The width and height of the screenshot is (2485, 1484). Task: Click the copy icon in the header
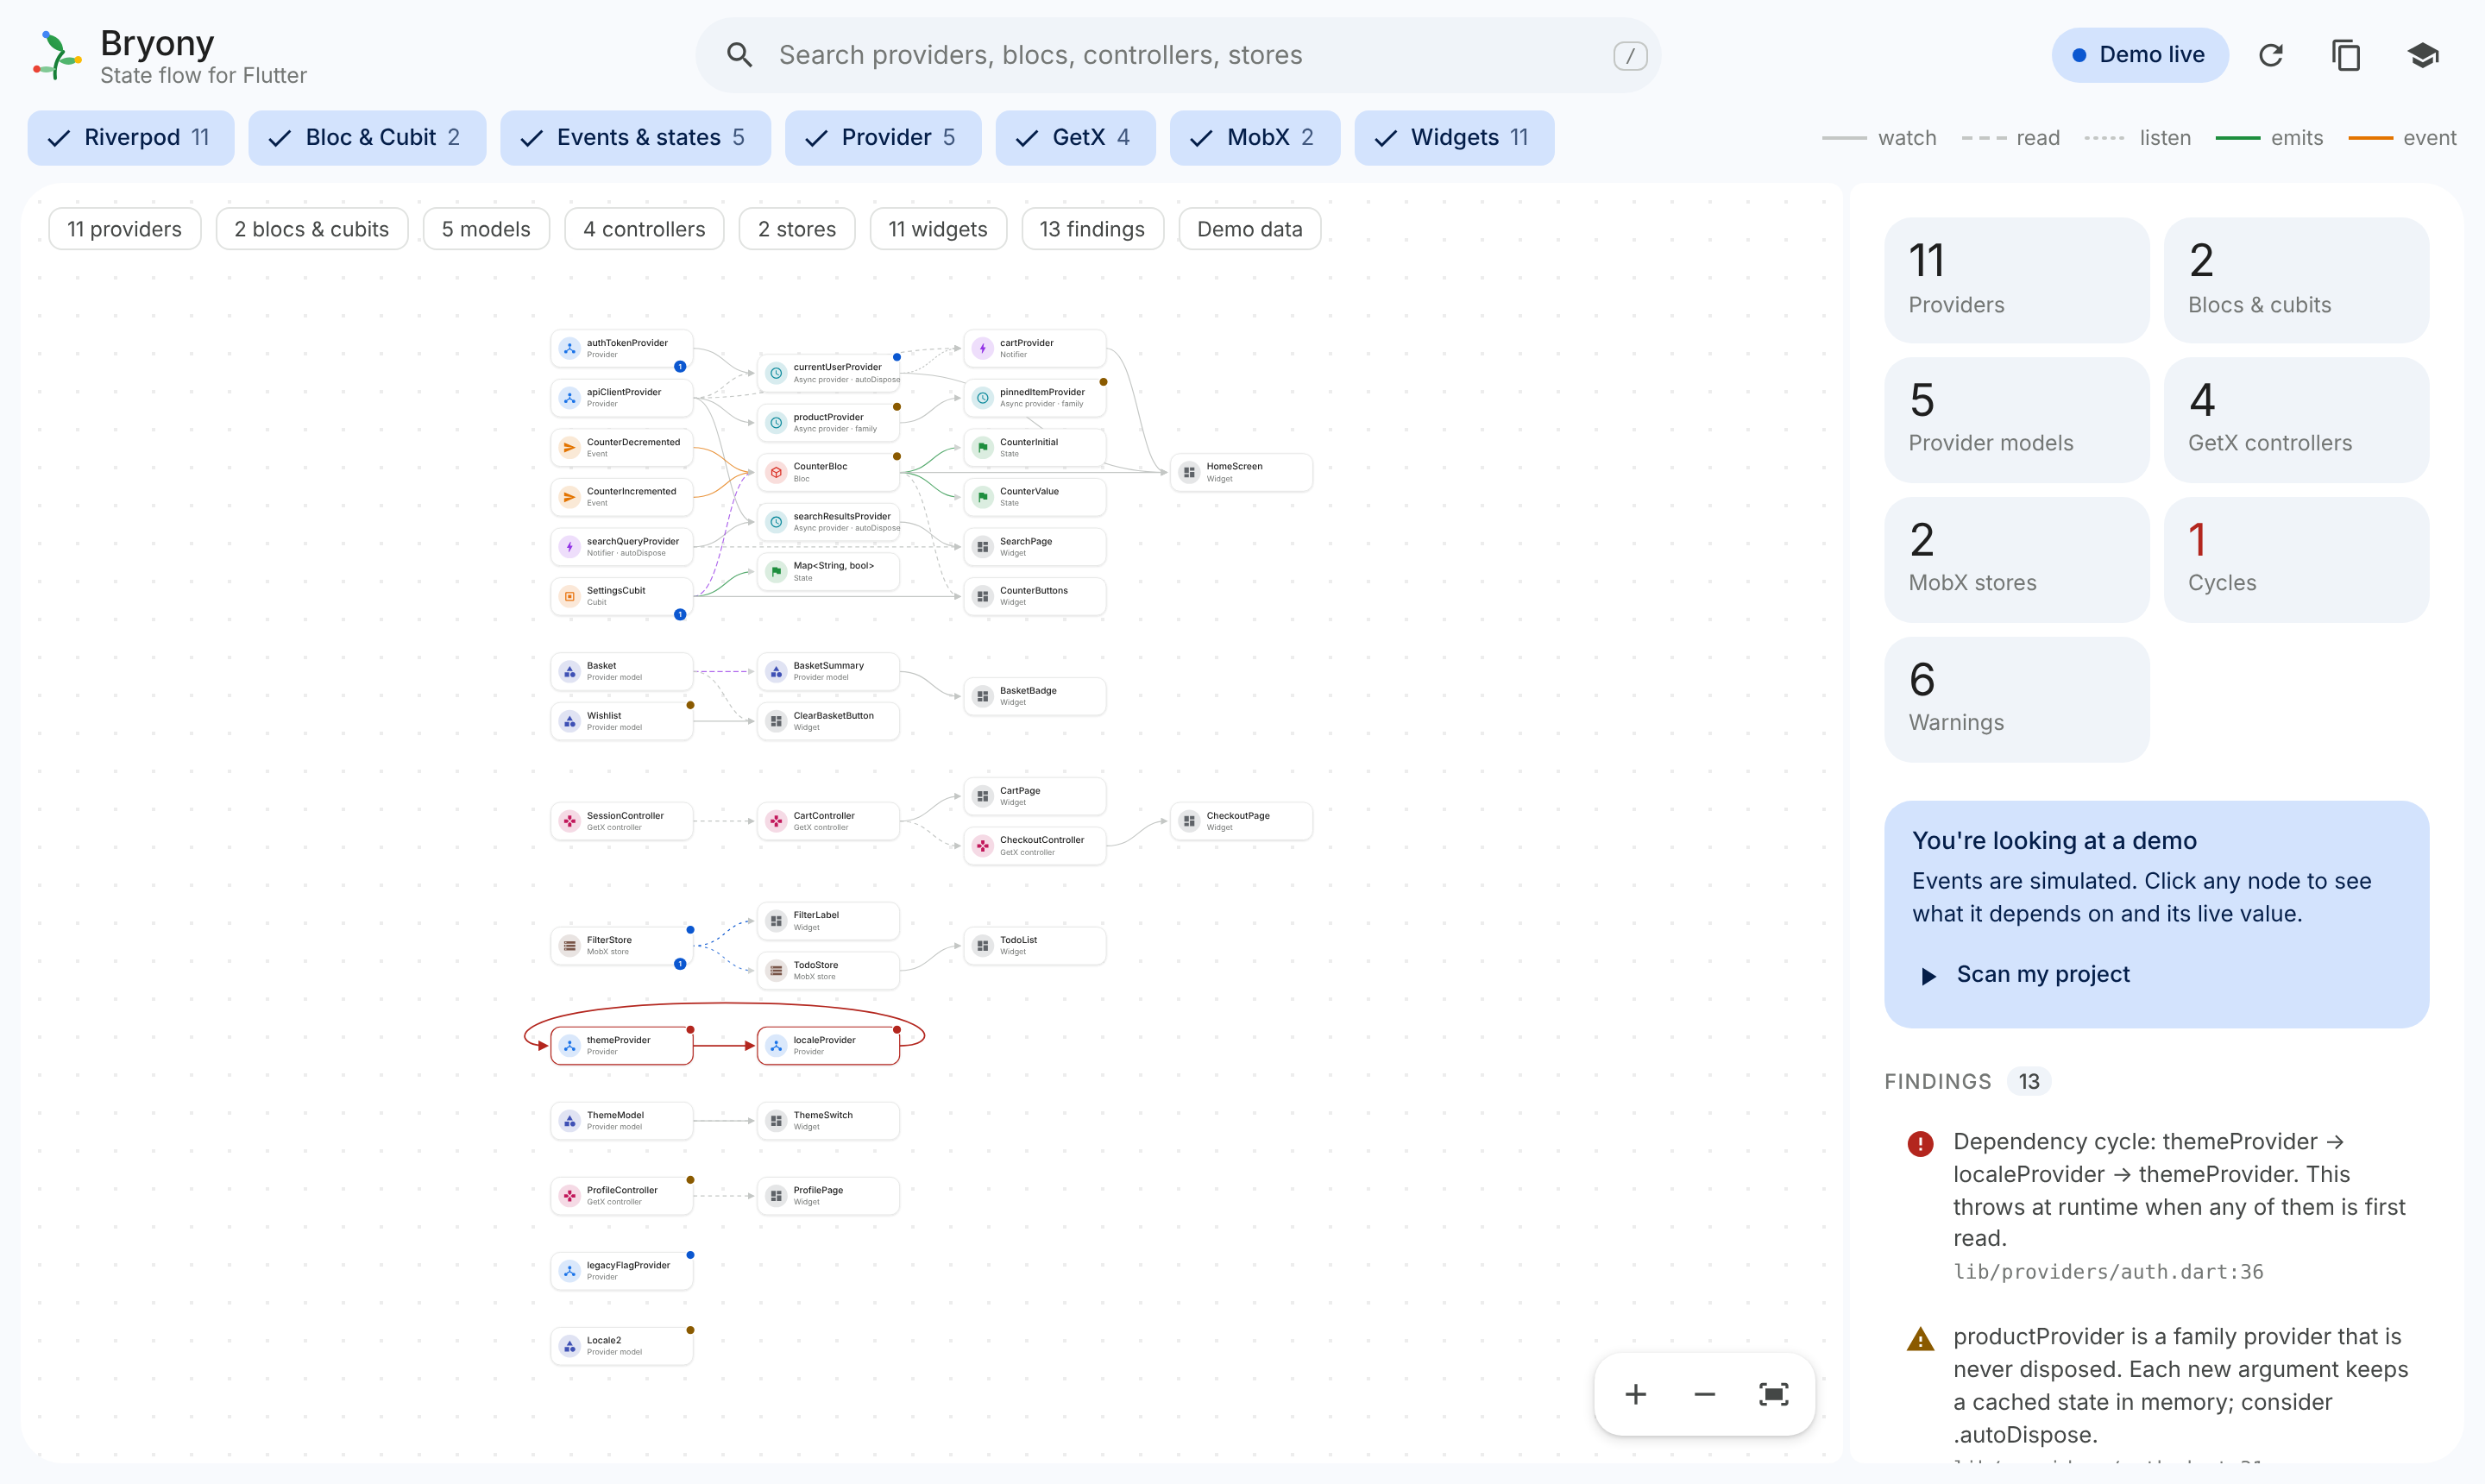[2346, 55]
